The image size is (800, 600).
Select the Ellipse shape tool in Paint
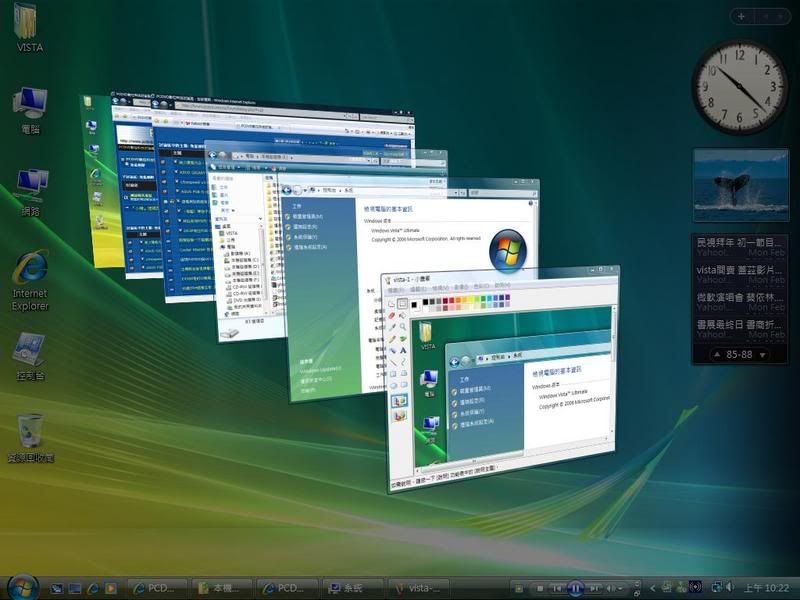pyautogui.click(x=393, y=386)
